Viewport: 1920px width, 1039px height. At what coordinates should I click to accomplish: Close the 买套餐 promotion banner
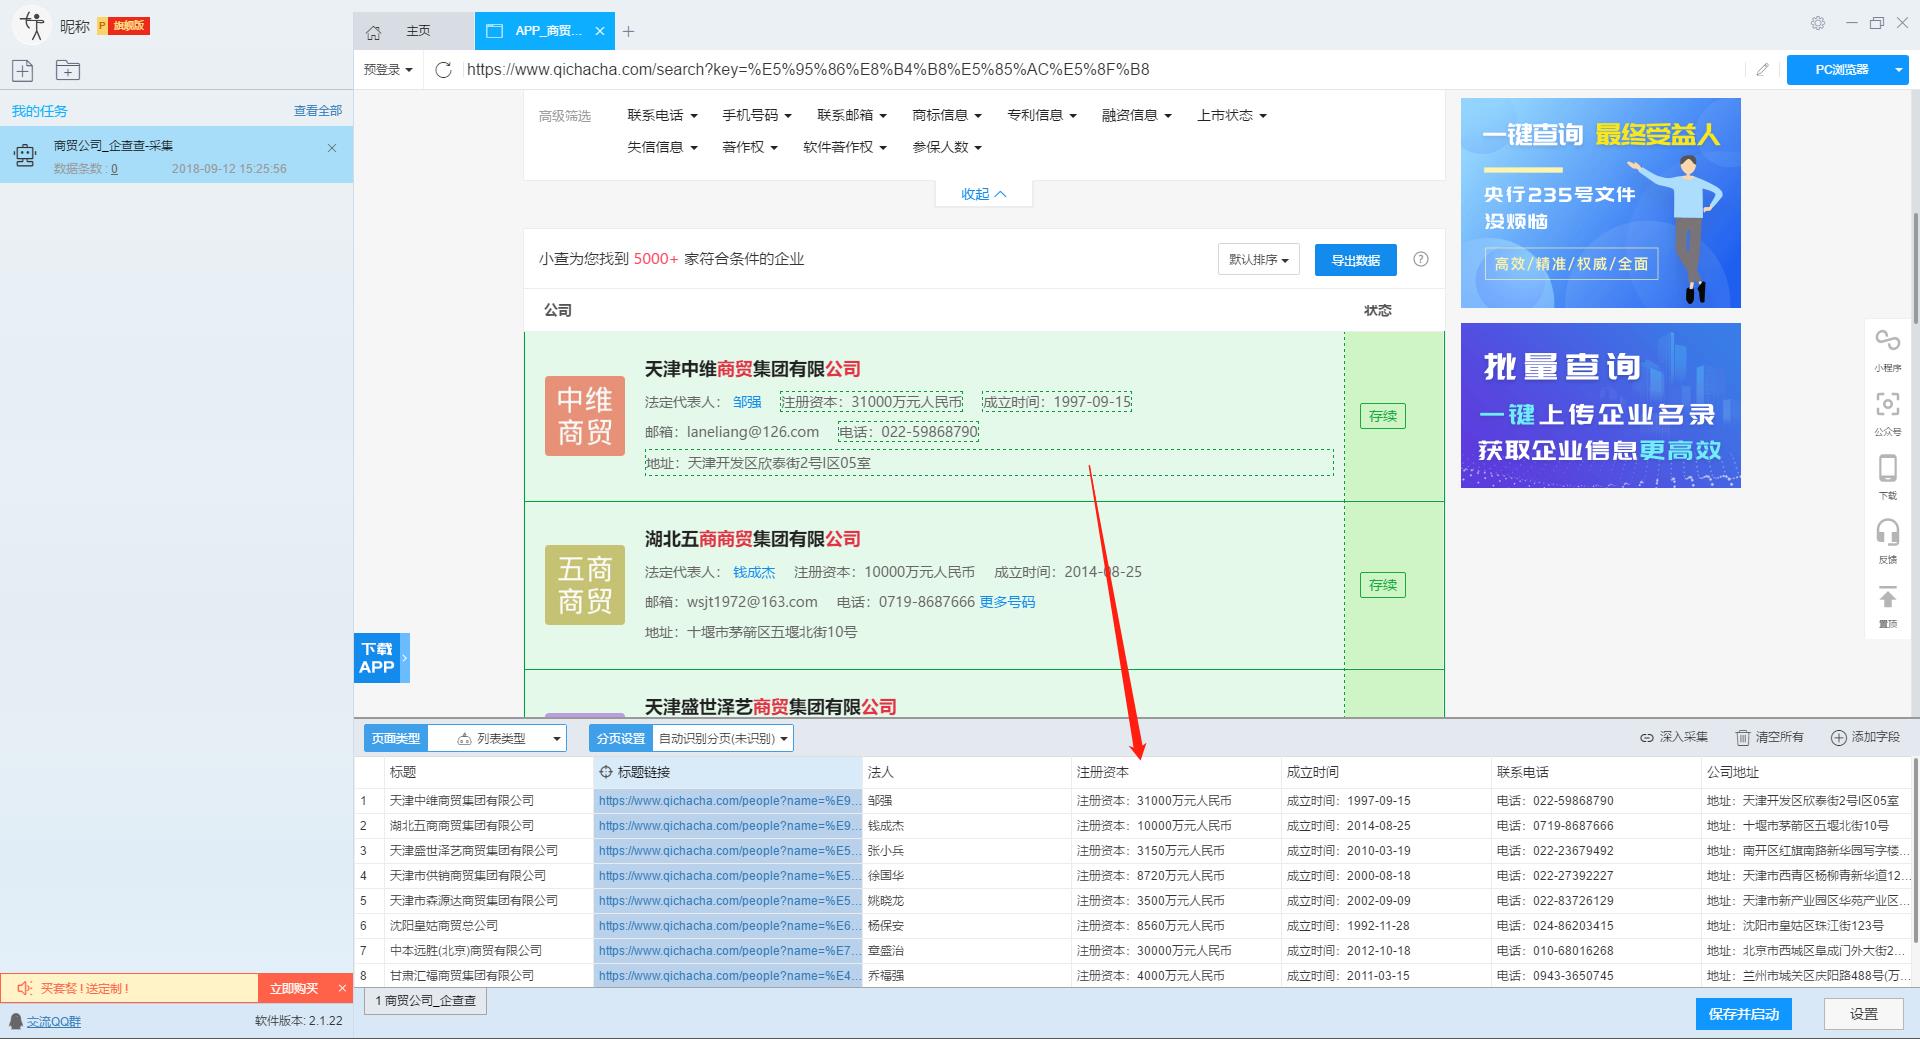coord(342,988)
